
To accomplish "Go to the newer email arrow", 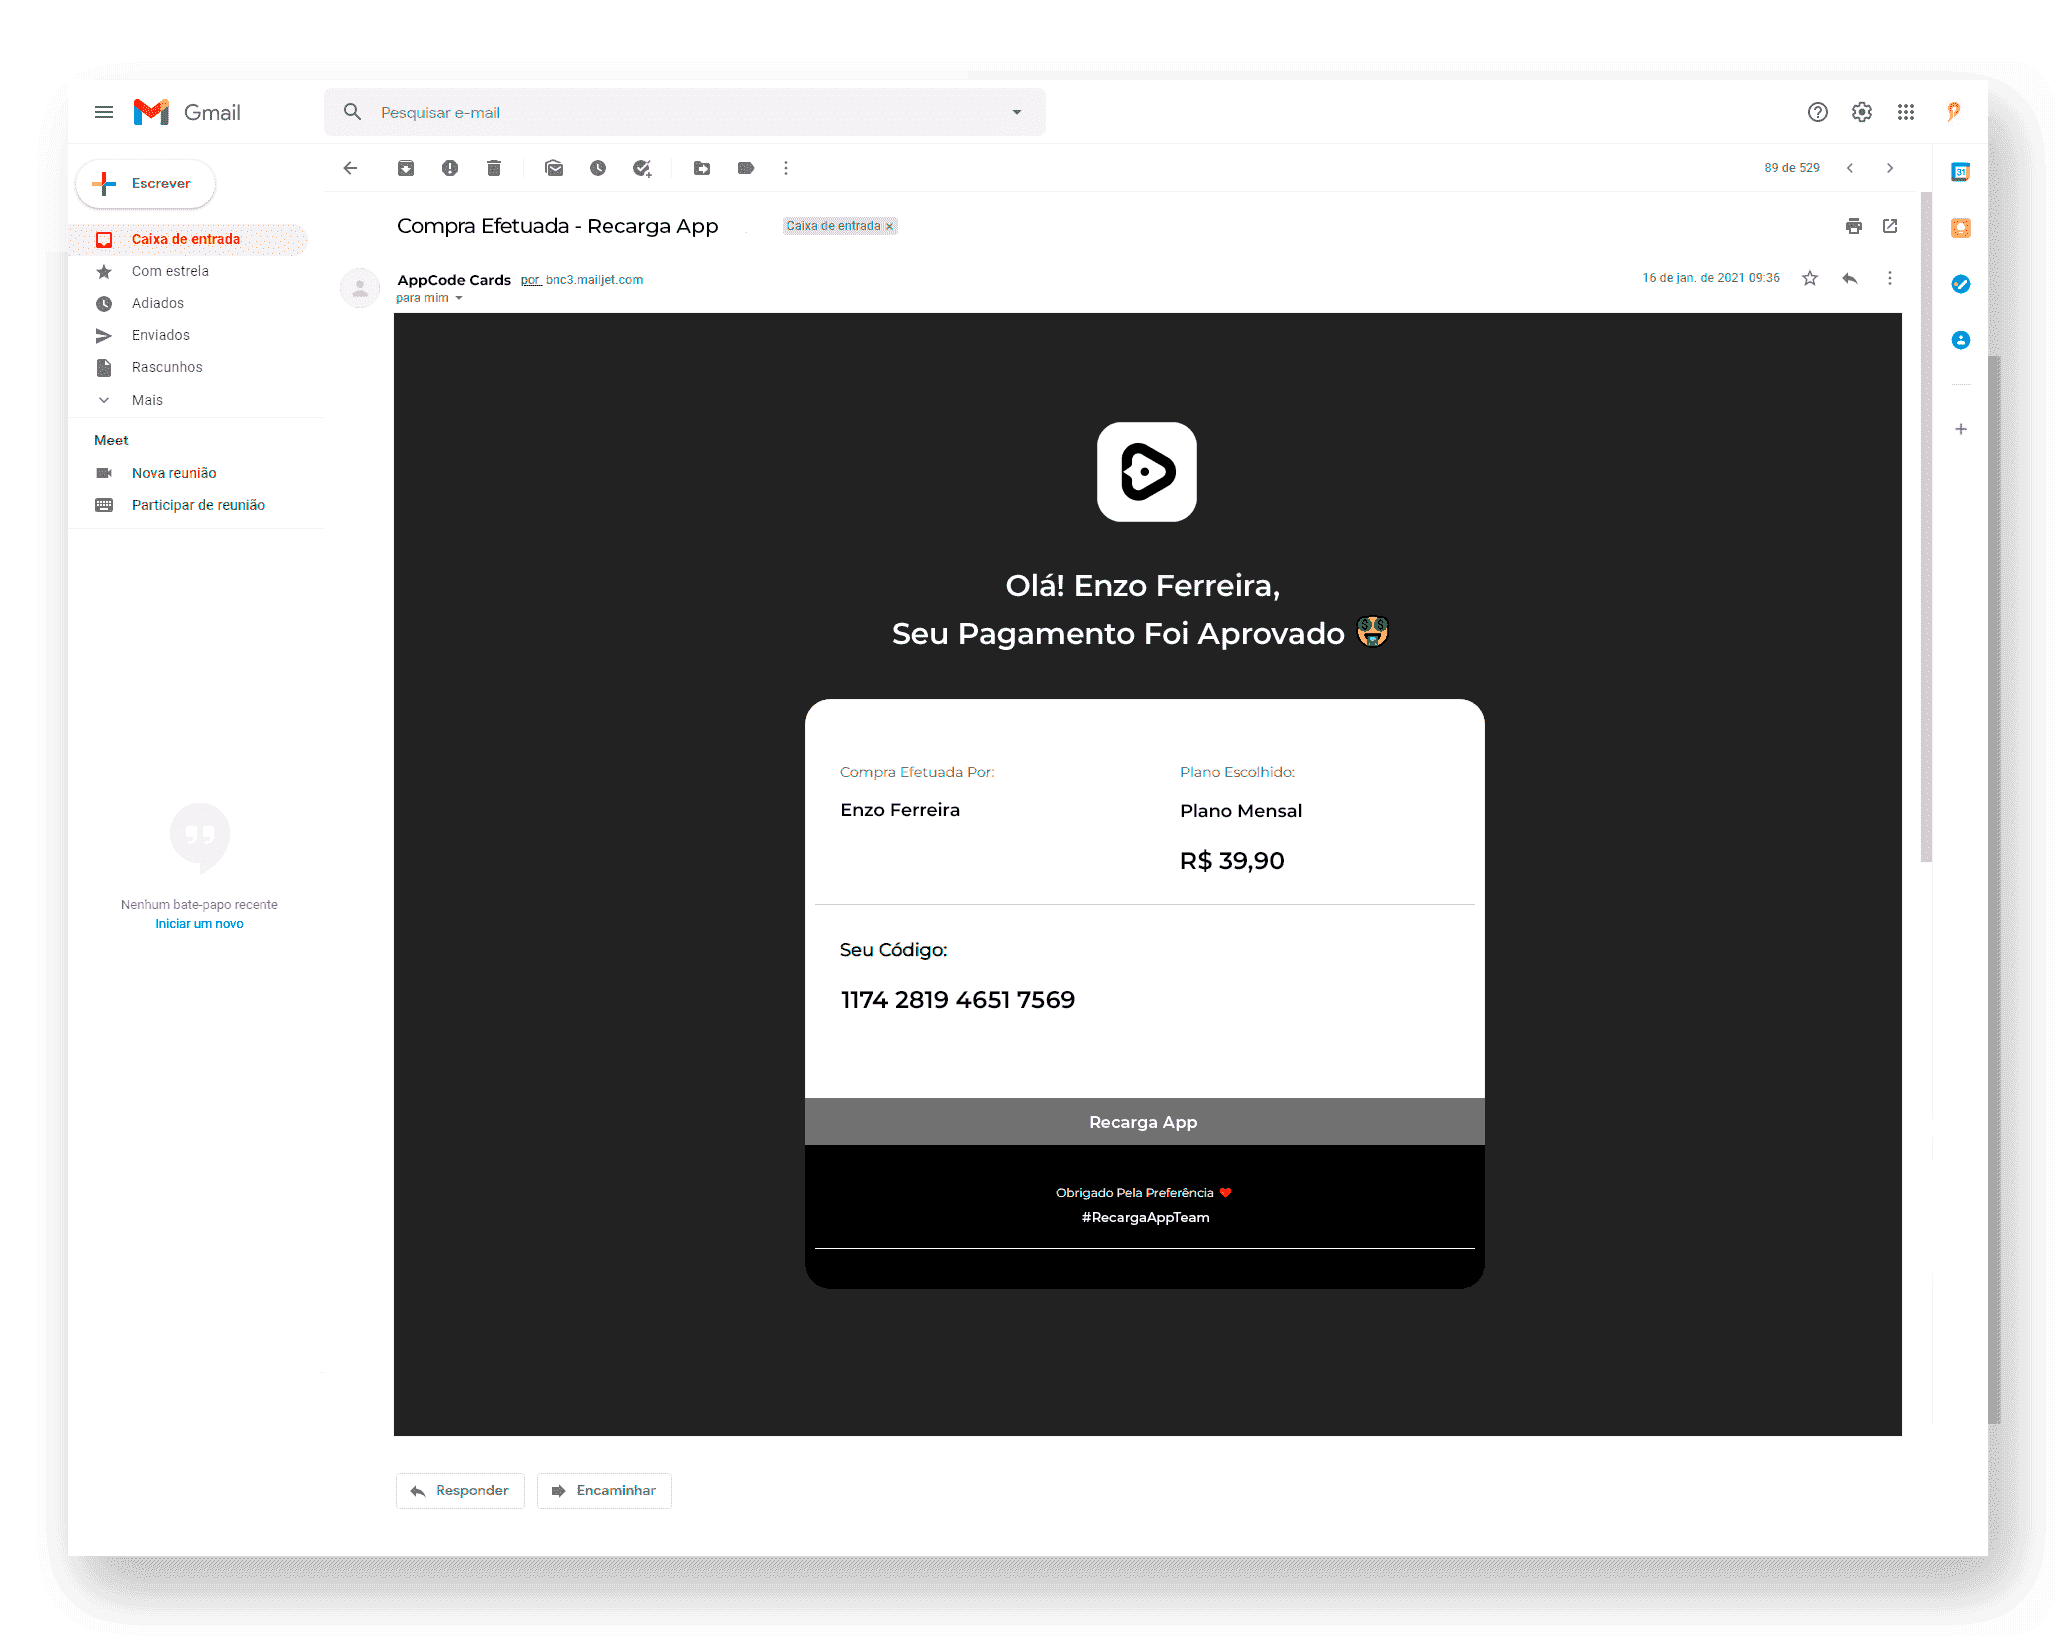I will 1850,168.
